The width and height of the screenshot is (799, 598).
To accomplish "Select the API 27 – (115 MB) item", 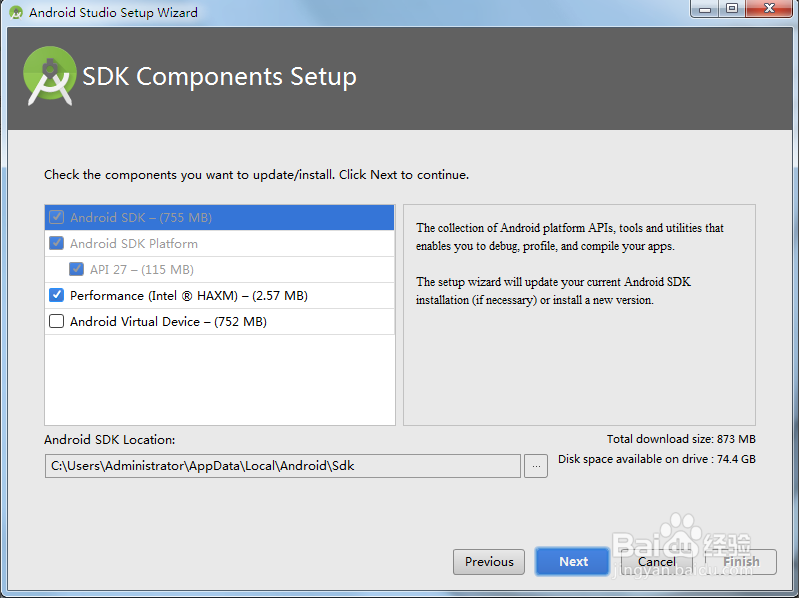I will coord(141,270).
